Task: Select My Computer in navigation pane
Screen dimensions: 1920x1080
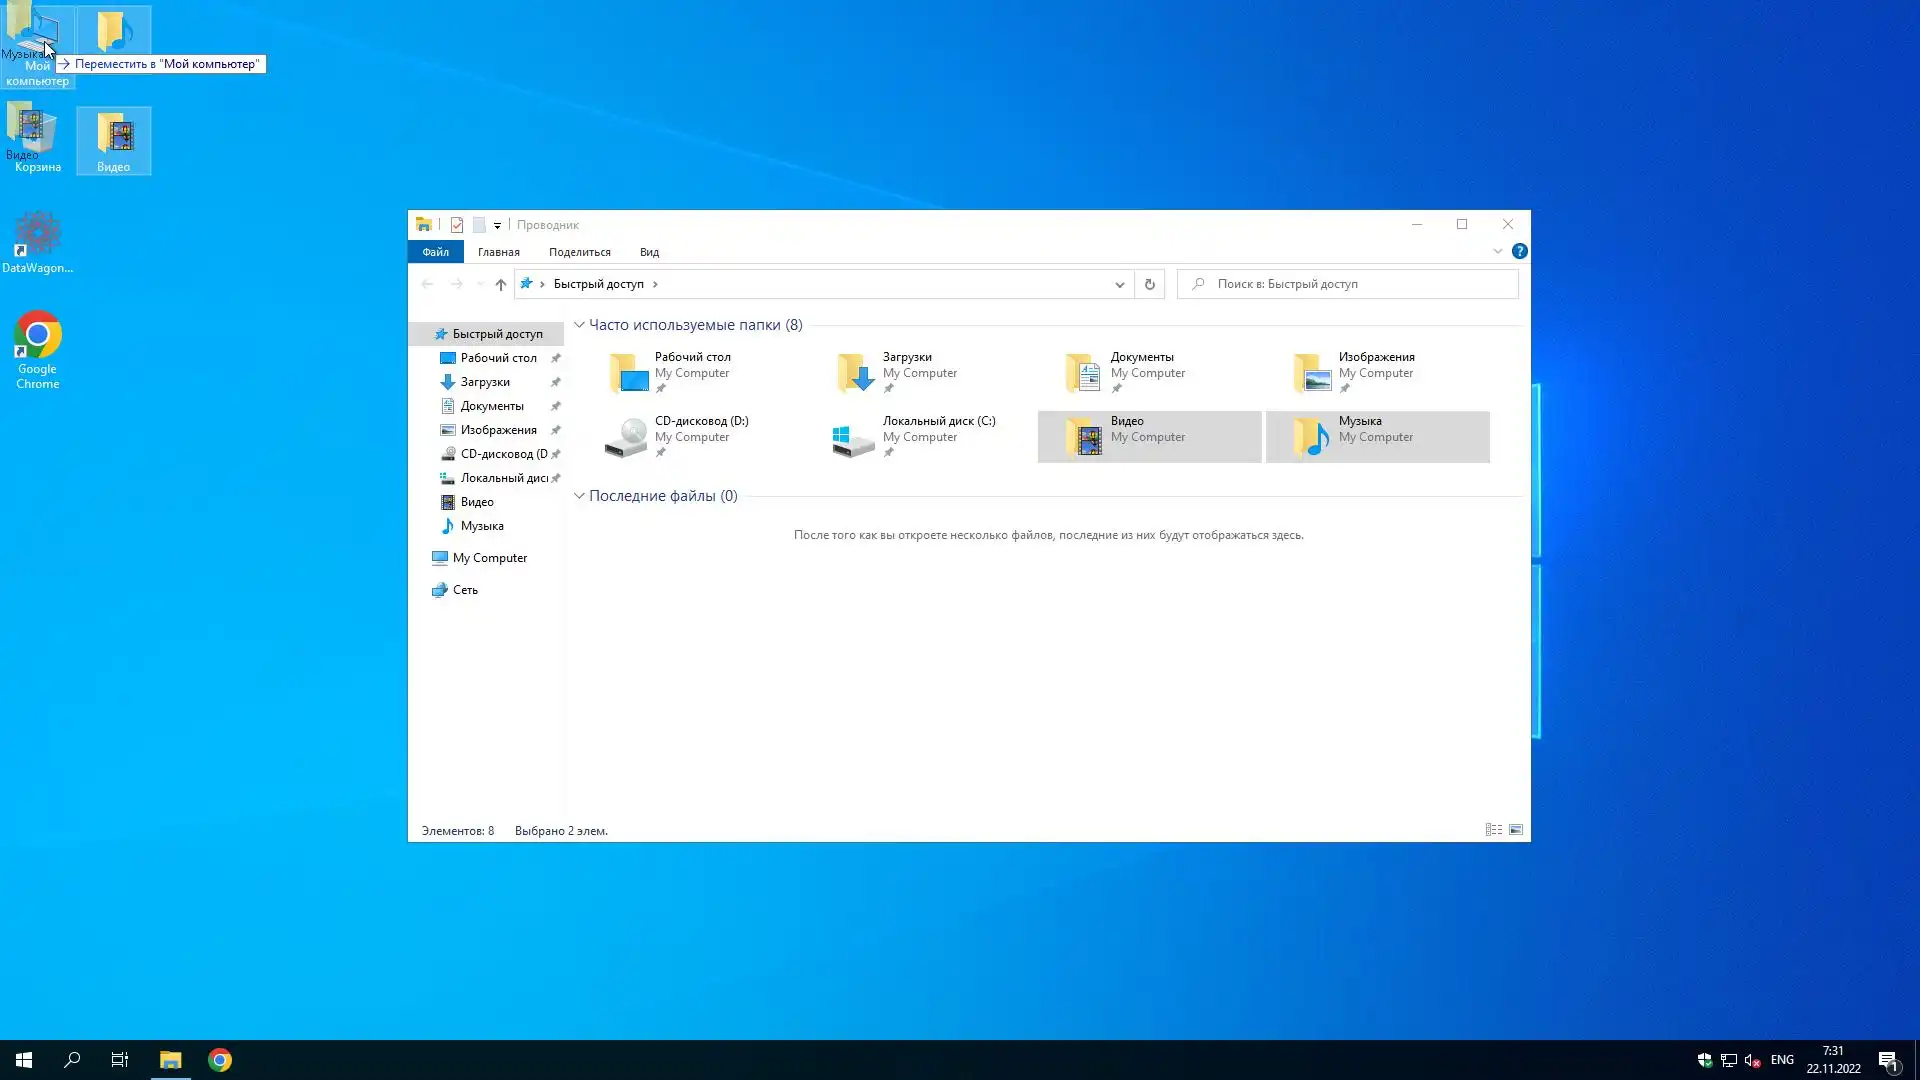Action: point(489,558)
